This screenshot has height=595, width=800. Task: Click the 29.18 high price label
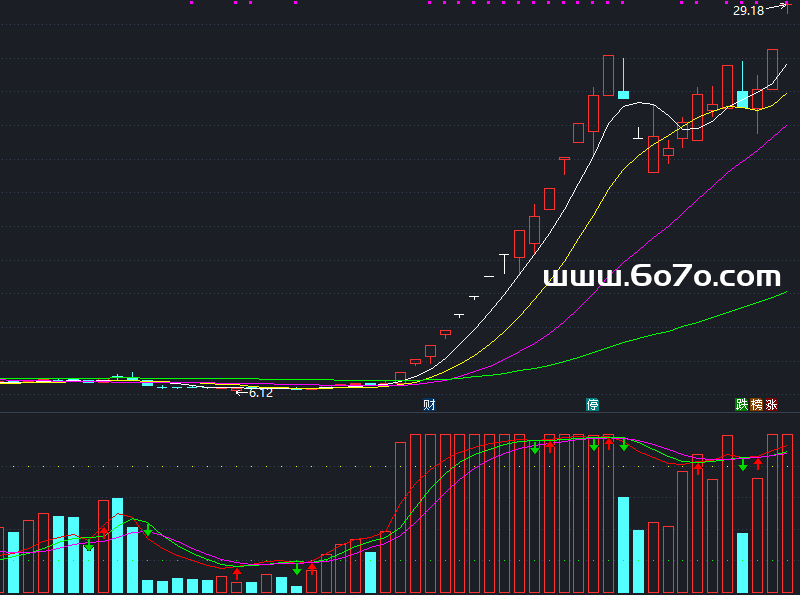(x=748, y=11)
